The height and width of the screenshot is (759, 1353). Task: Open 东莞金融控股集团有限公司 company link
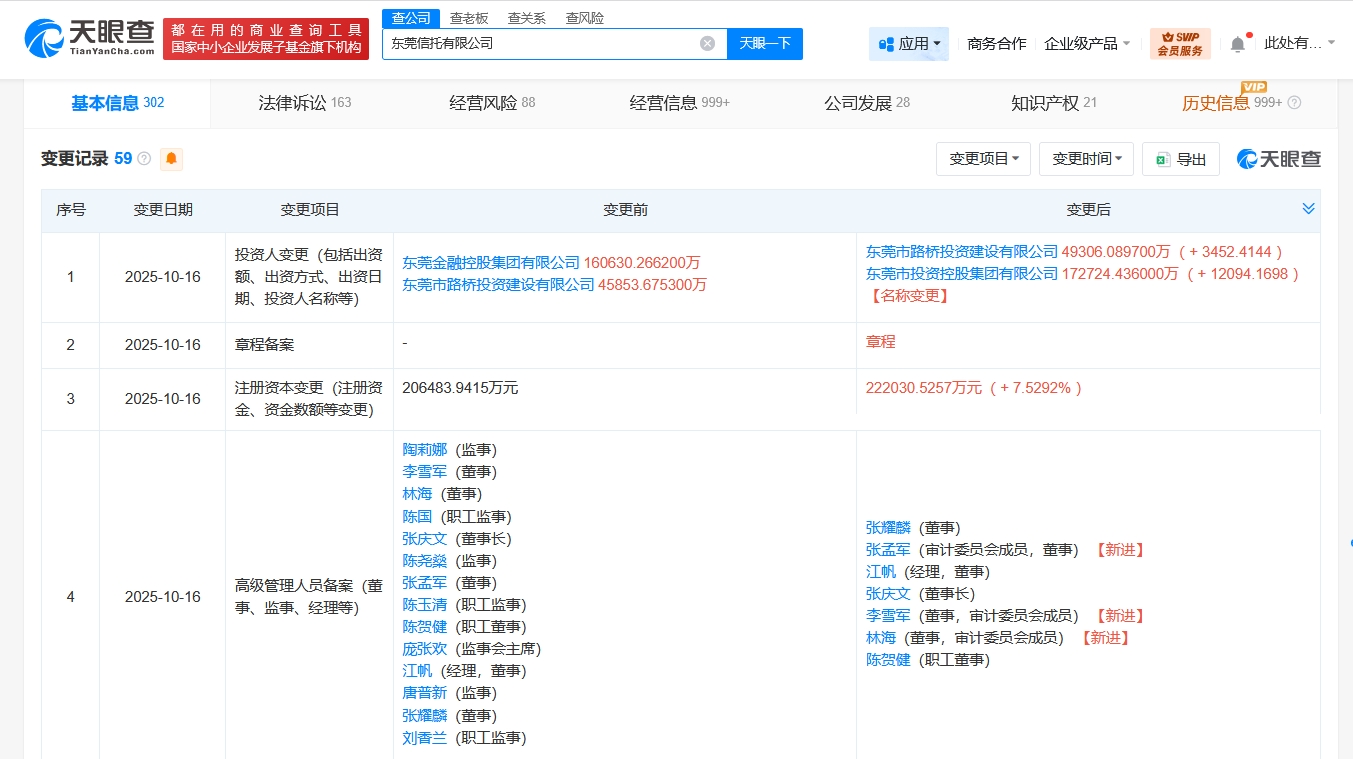[491, 263]
